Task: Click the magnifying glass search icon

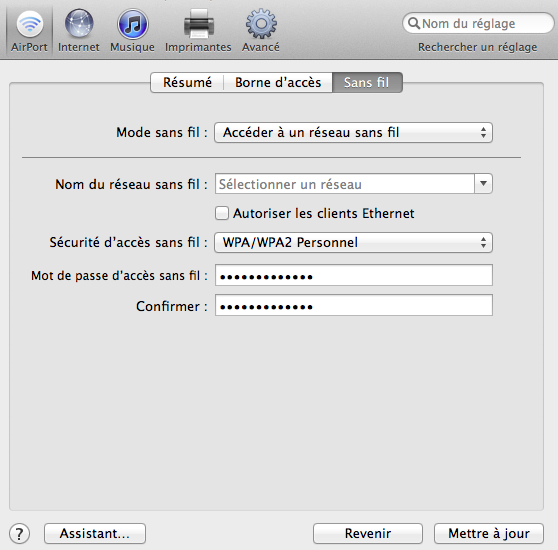Action: click(x=414, y=23)
